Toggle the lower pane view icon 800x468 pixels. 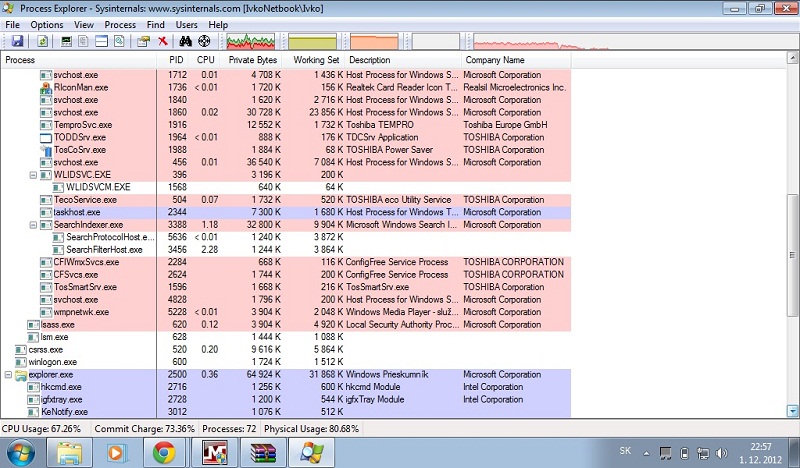point(101,41)
